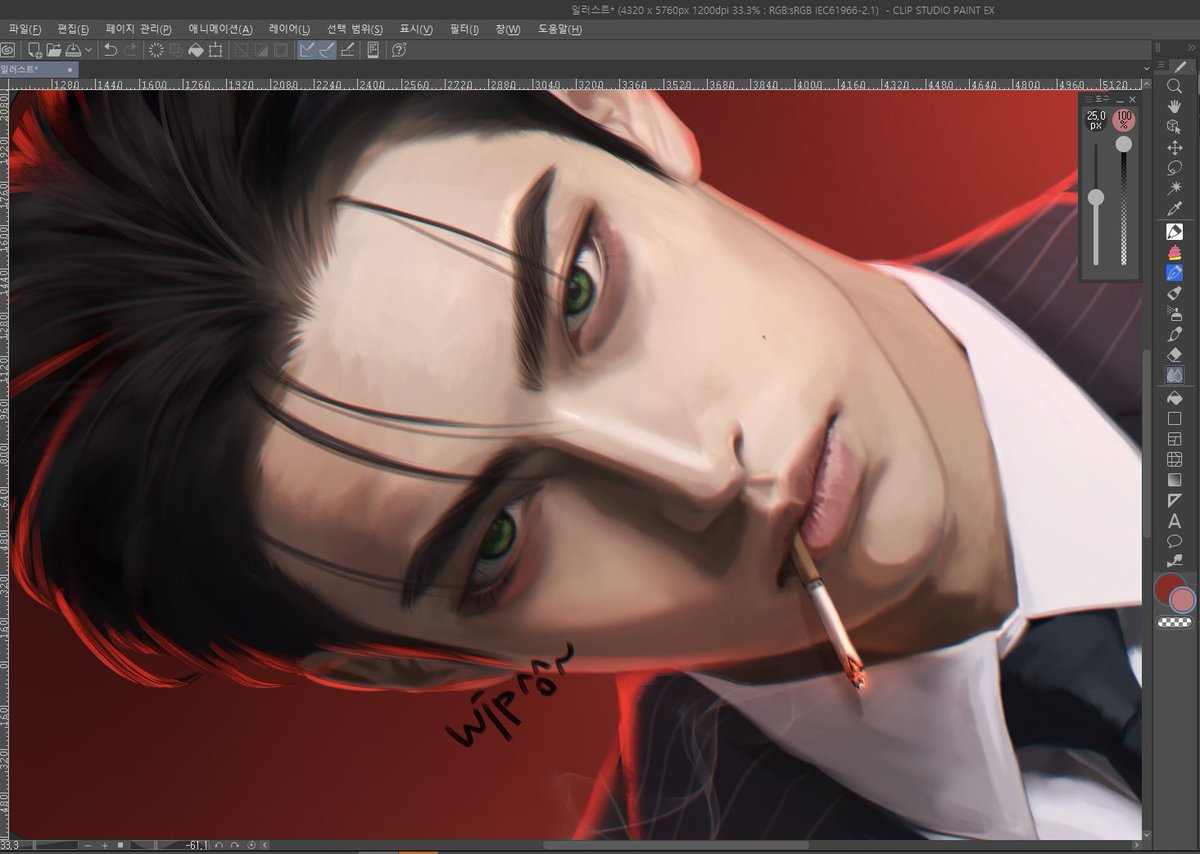Select the Balloon speech bubble tool
1200x854 pixels.
pos(1175,540)
